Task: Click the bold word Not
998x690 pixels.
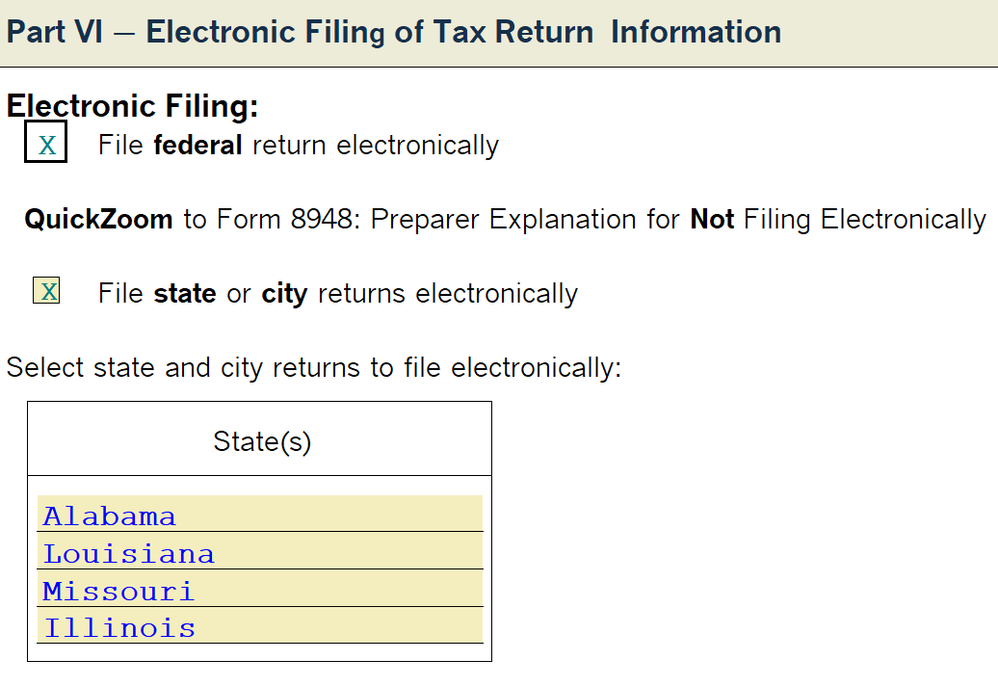Action: pos(712,219)
